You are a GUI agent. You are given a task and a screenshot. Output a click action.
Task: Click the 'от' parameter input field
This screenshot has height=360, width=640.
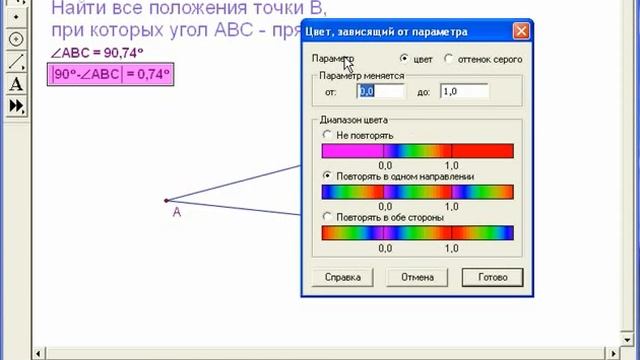pos(380,91)
